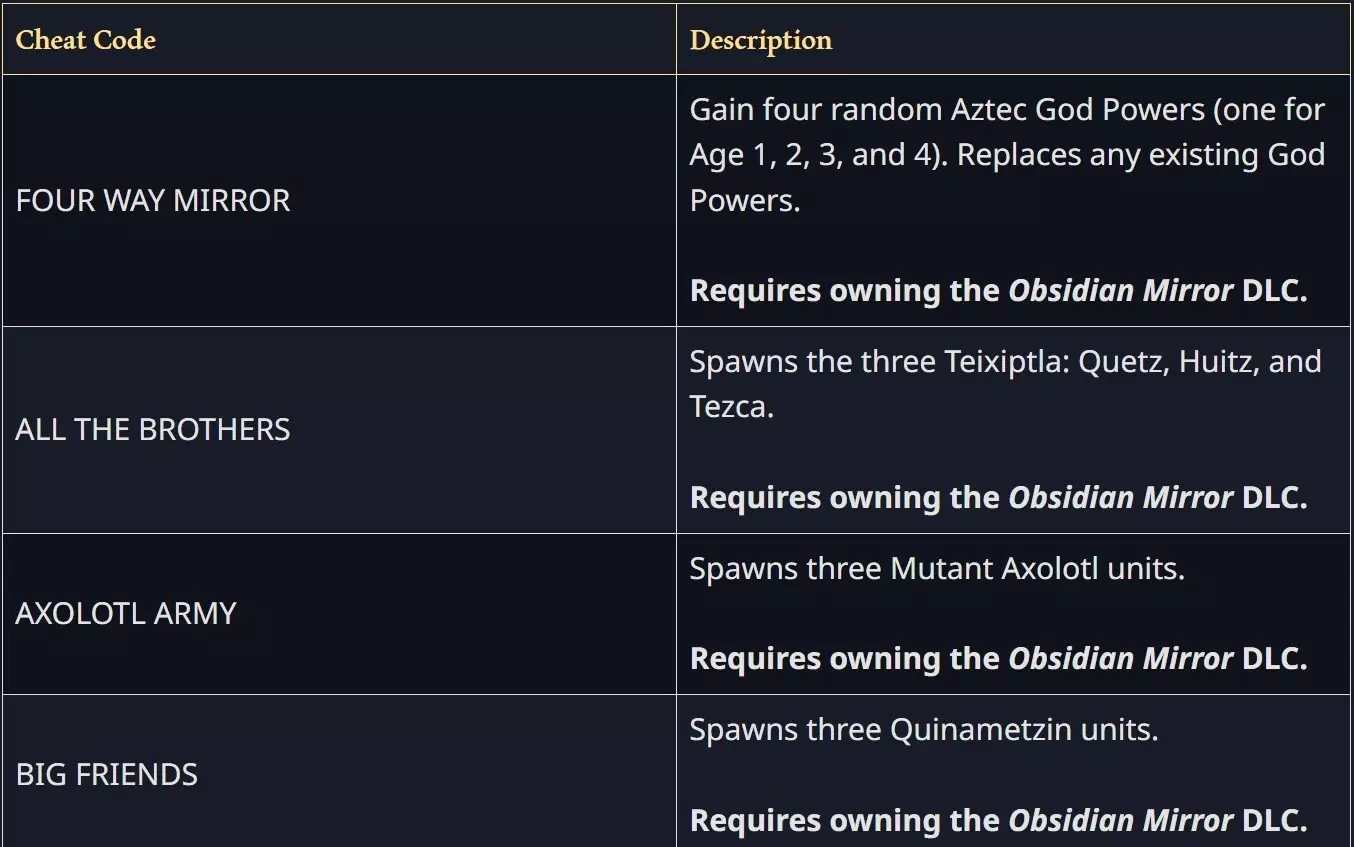Click the DLC requirement in FOUR WAY MIRROR row

pos(998,291)
